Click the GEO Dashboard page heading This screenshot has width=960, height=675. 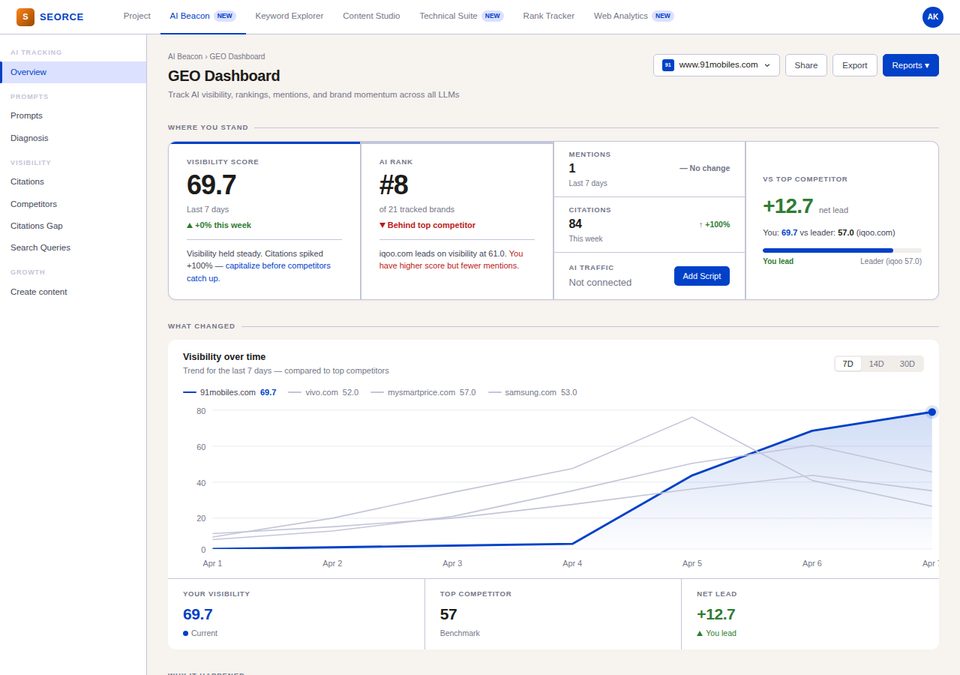223,76
